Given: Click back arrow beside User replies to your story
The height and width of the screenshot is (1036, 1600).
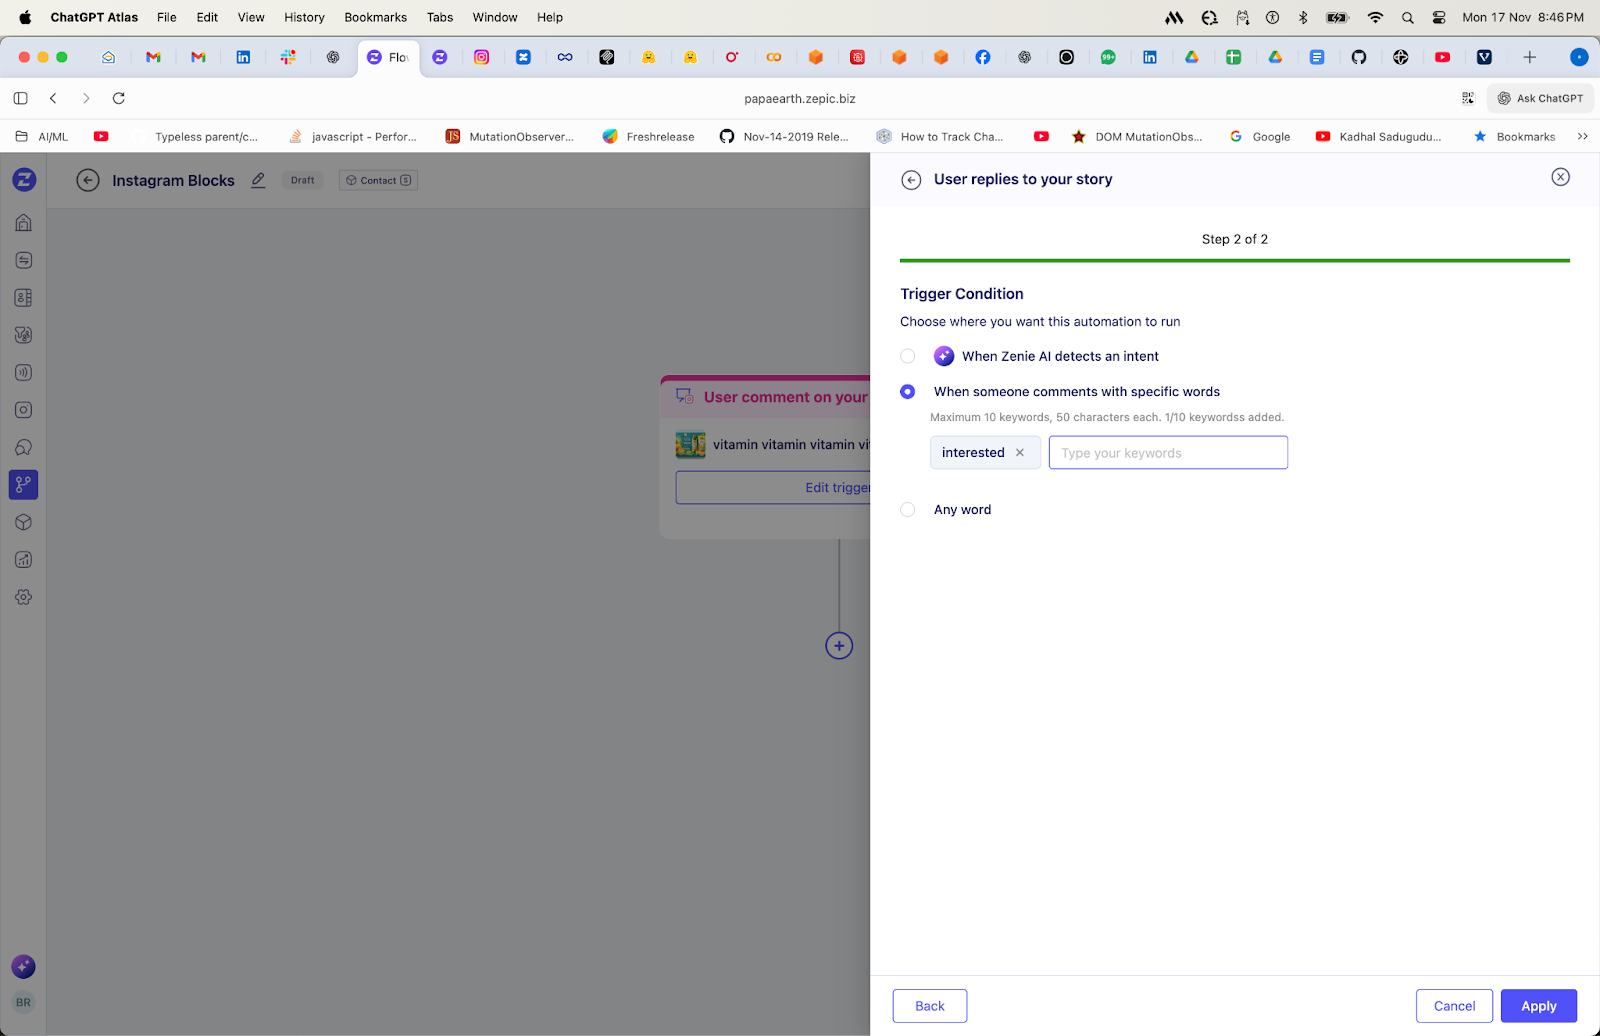Looking at the screenshot, I should pyautogui.click(x=911, y=180).
